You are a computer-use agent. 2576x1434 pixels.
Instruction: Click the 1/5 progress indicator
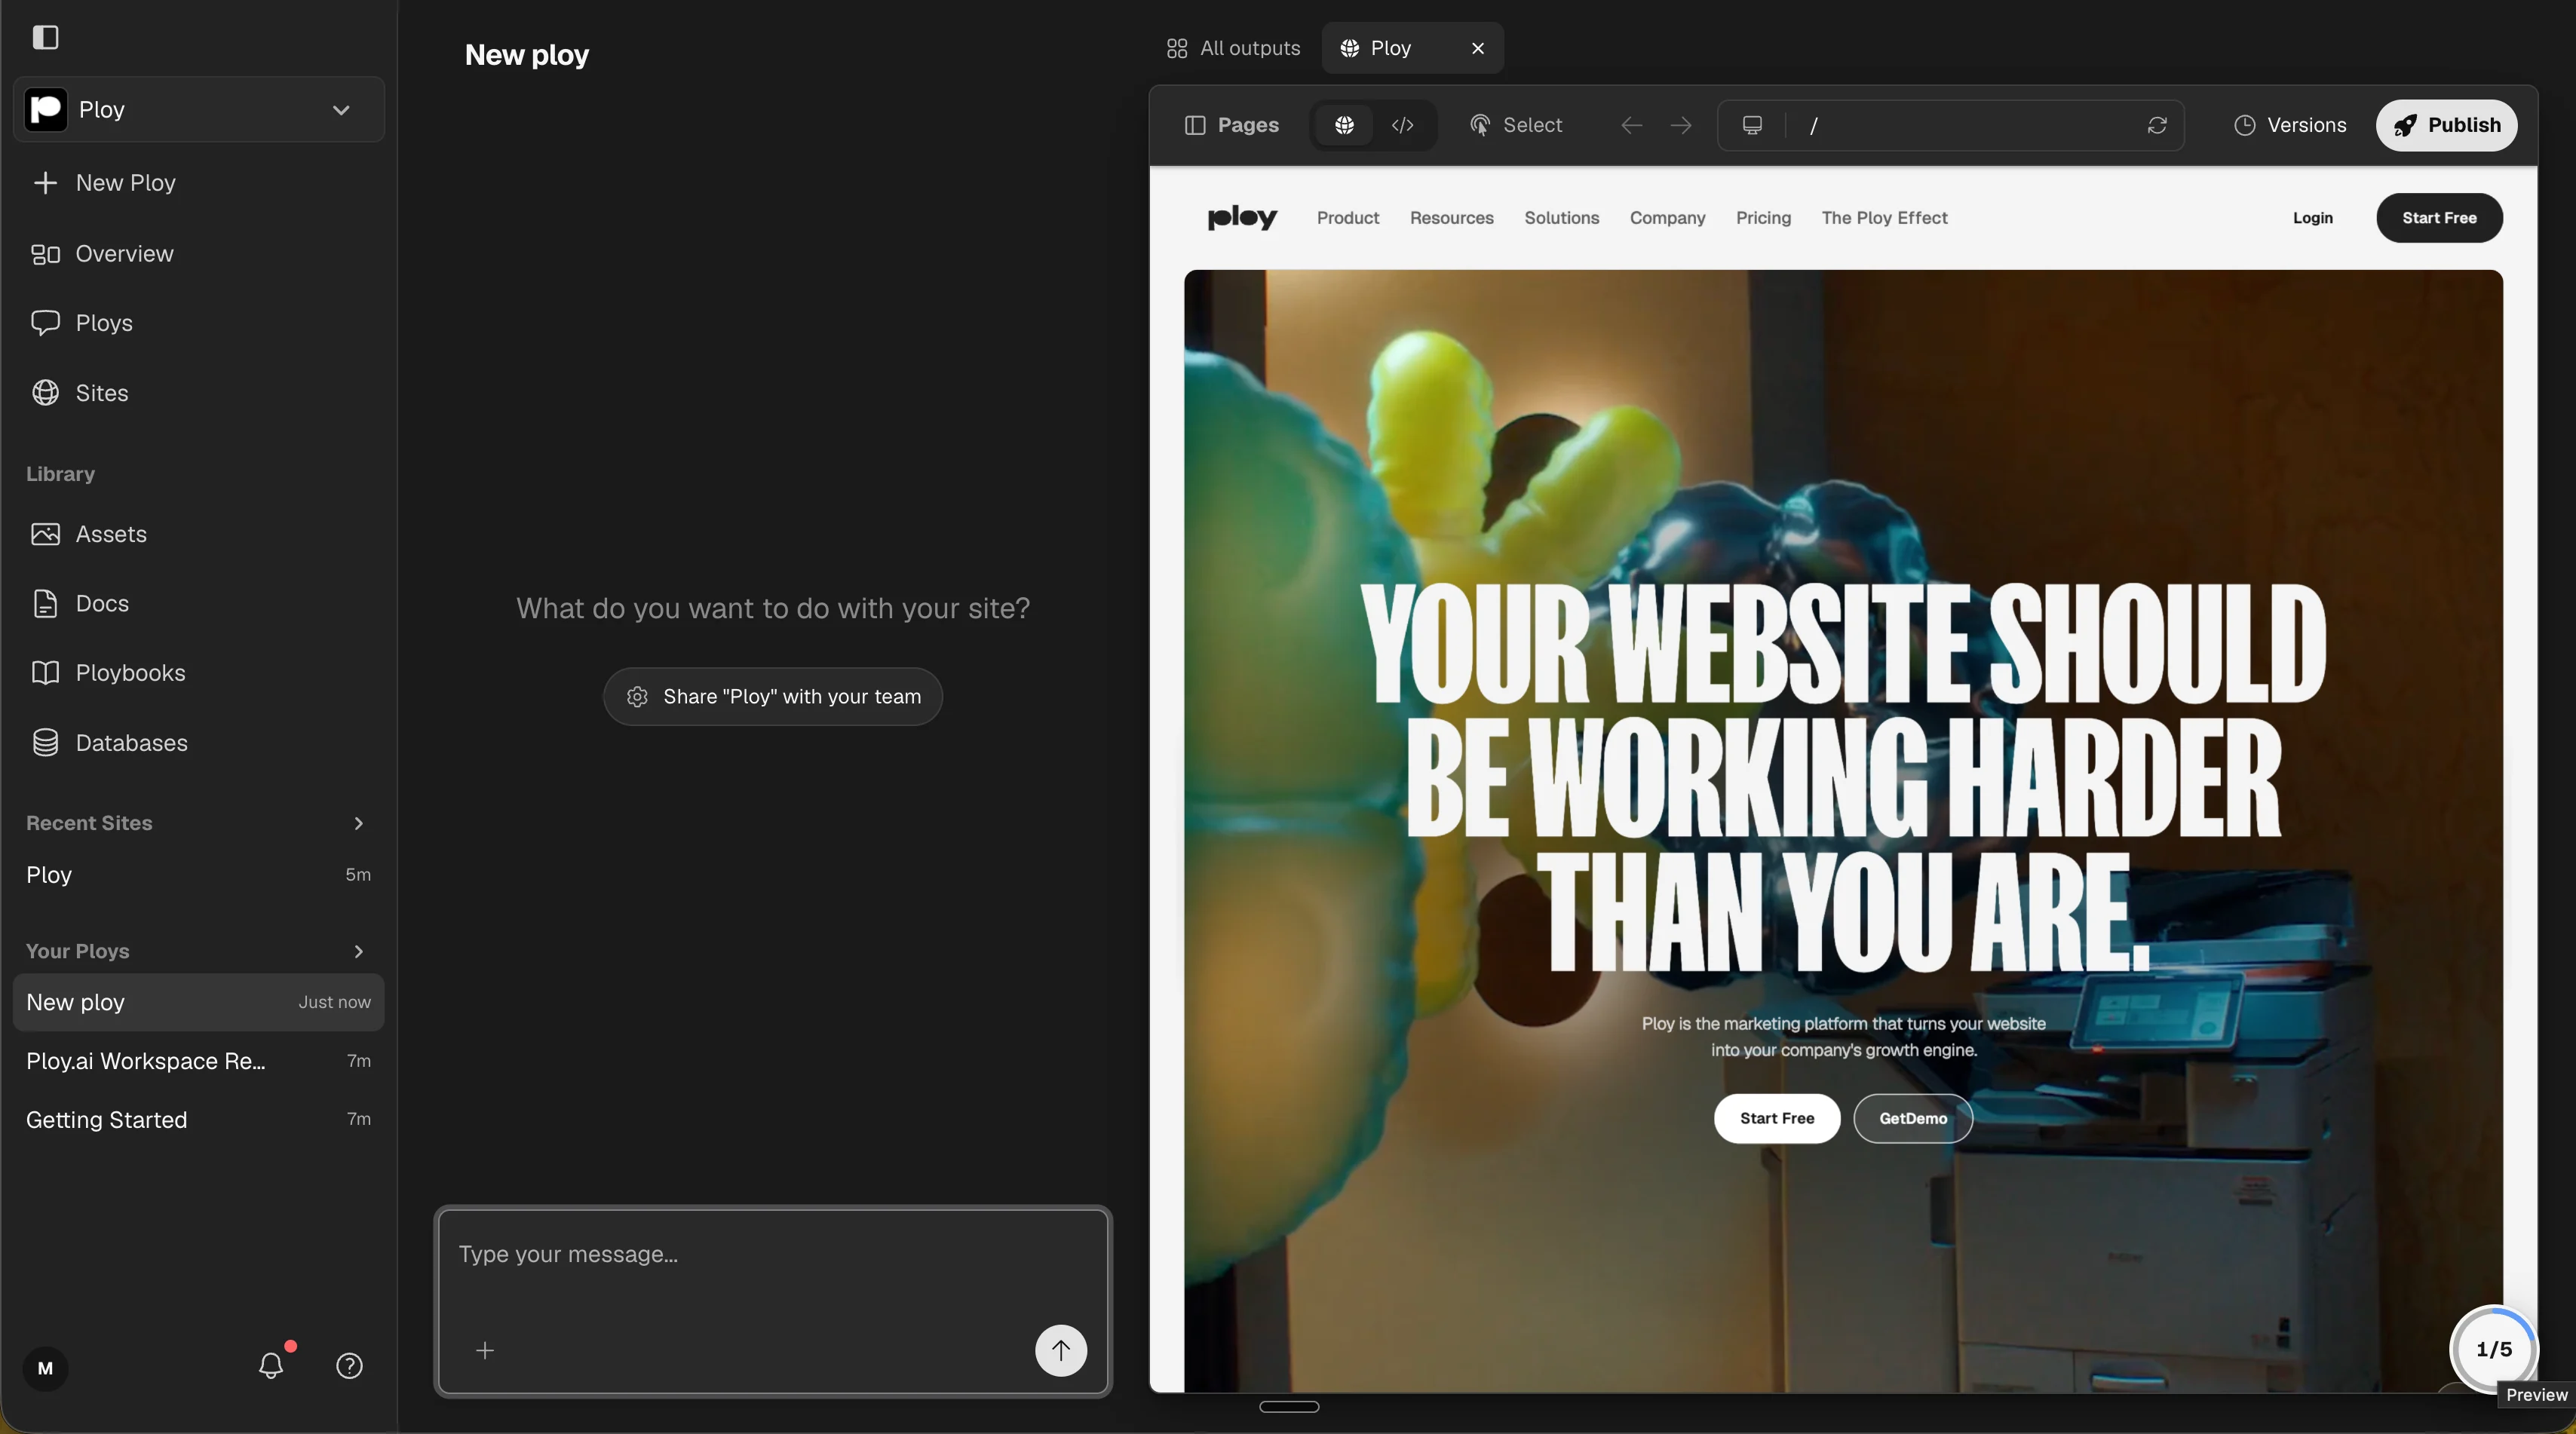pos(2494,1350)
